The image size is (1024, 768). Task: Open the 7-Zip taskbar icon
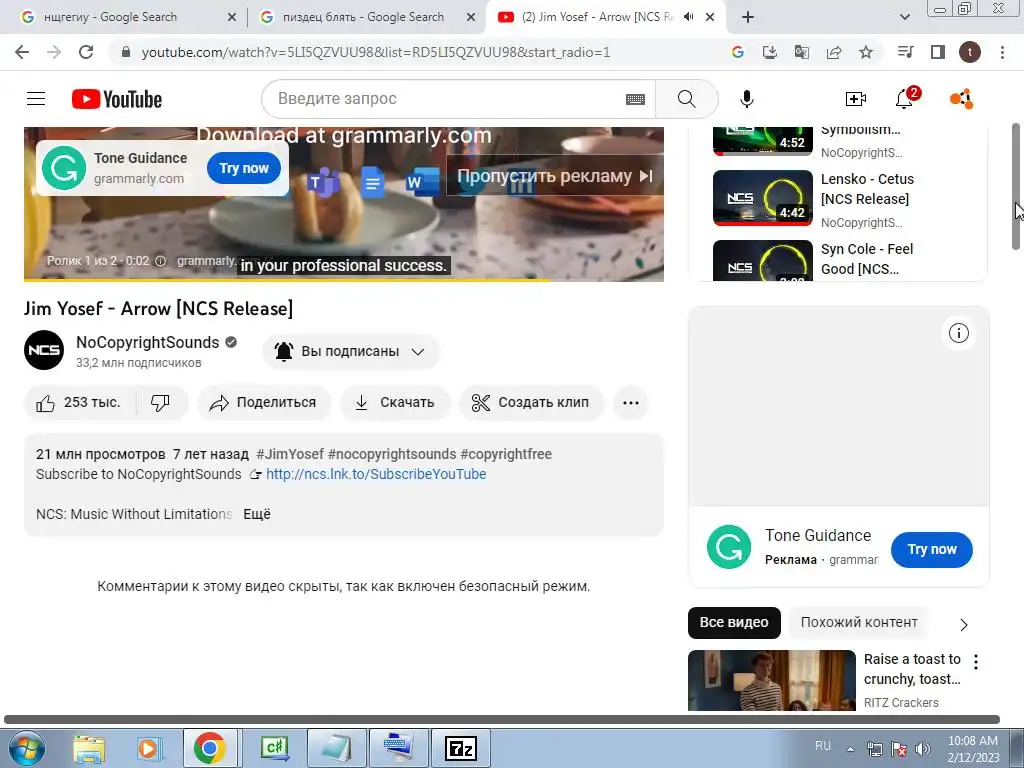click(461, 748)
